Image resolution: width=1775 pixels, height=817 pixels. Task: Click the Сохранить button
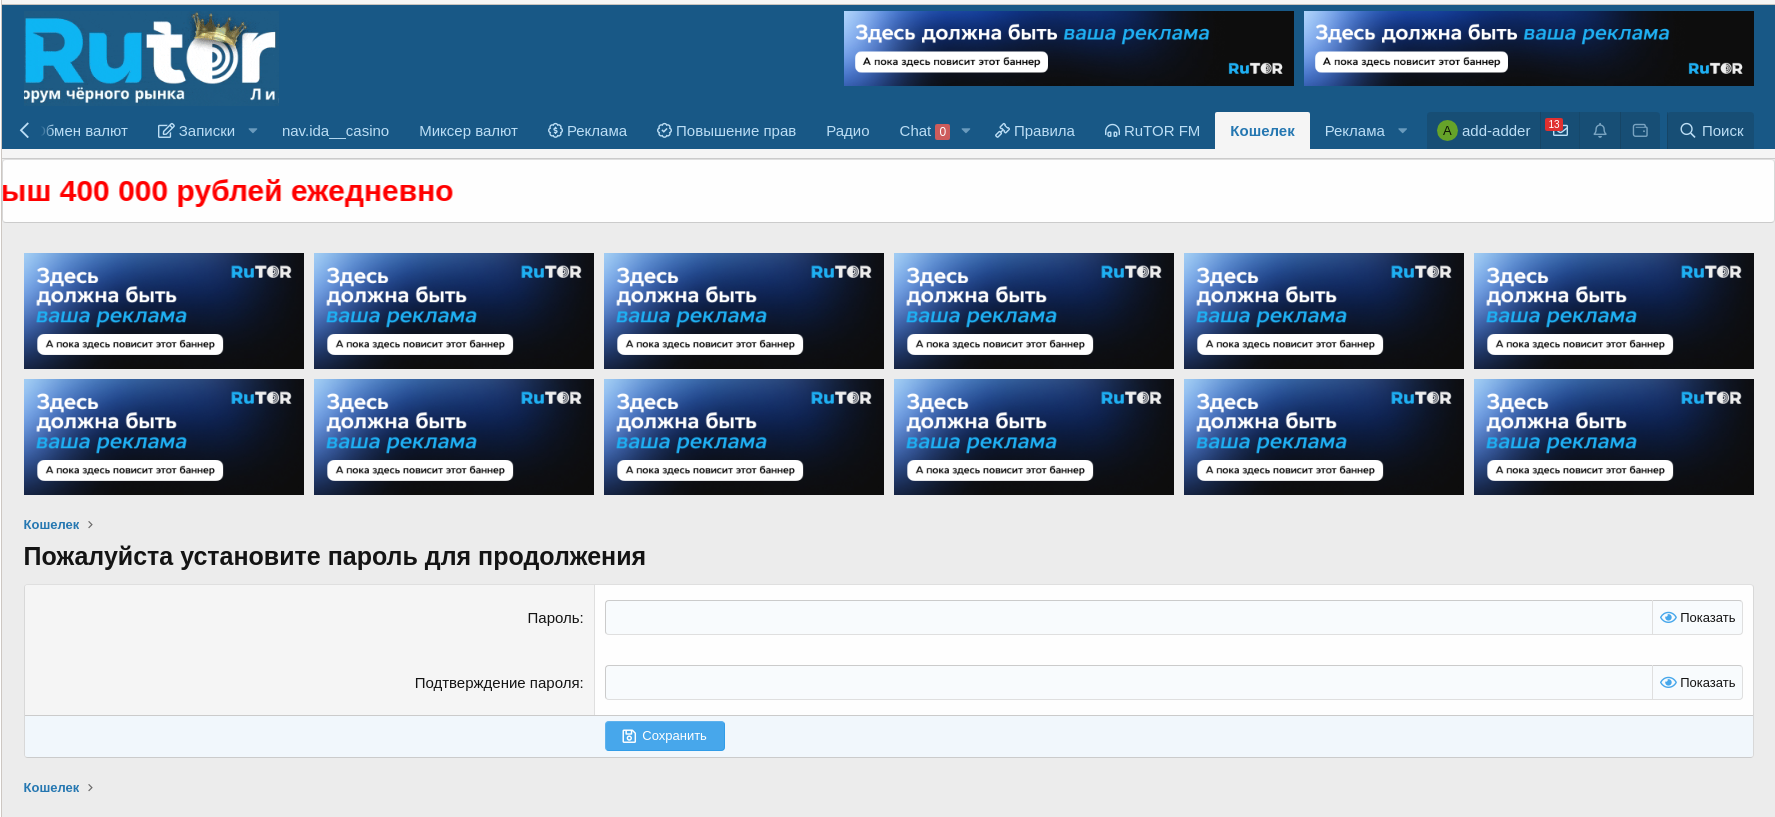click(x=664, y=736)
